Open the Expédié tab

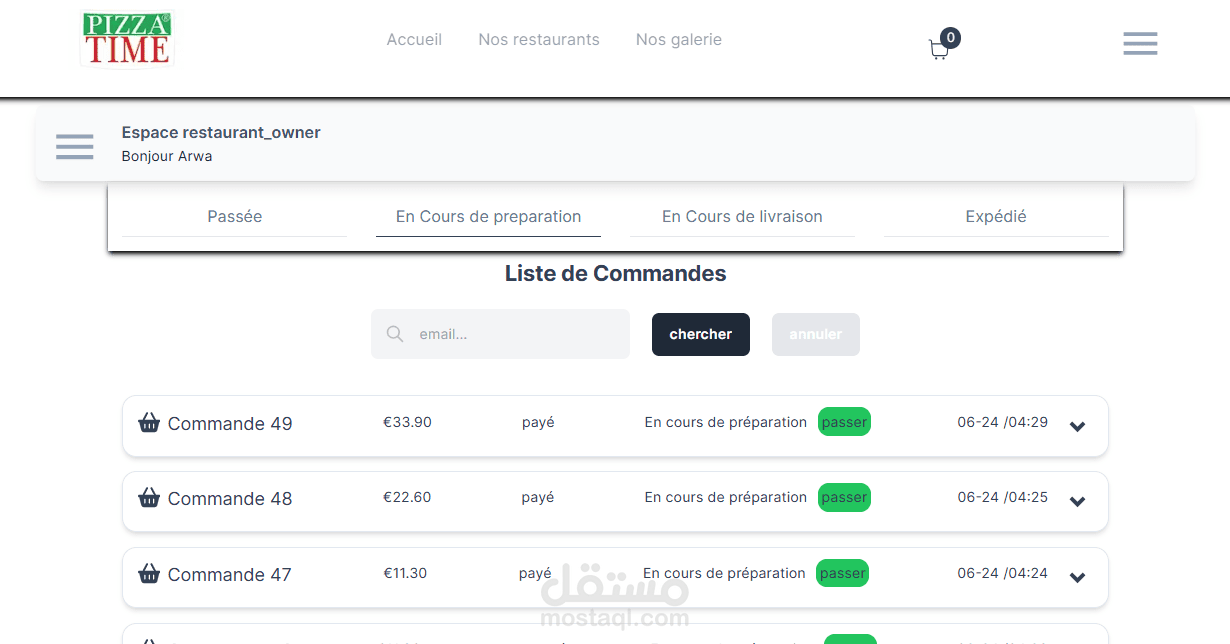pos(996,216)
